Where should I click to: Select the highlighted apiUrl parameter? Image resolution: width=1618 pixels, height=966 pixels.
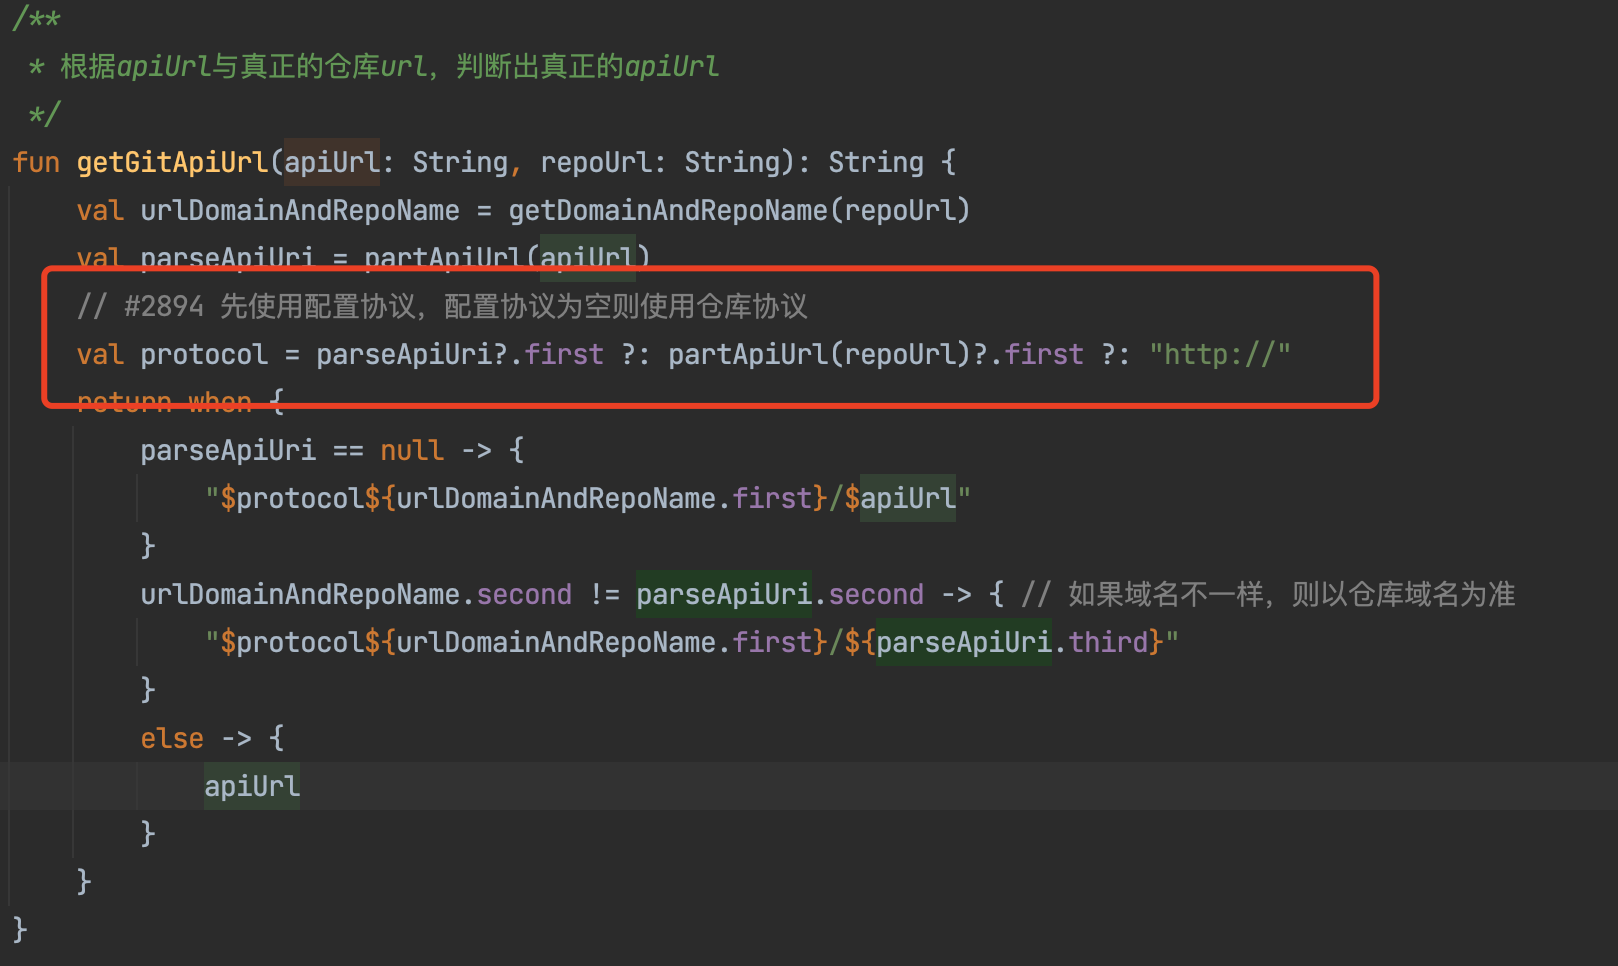(x=331, y=161)
